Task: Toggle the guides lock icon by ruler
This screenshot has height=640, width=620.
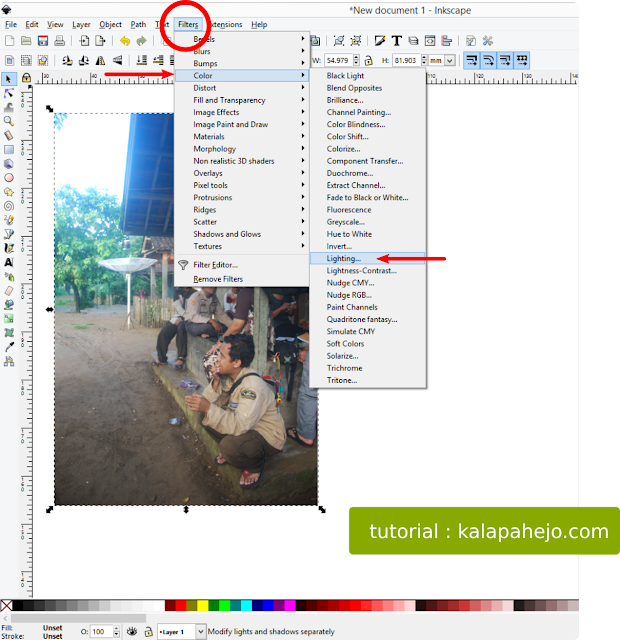Action: coord(26,78)
